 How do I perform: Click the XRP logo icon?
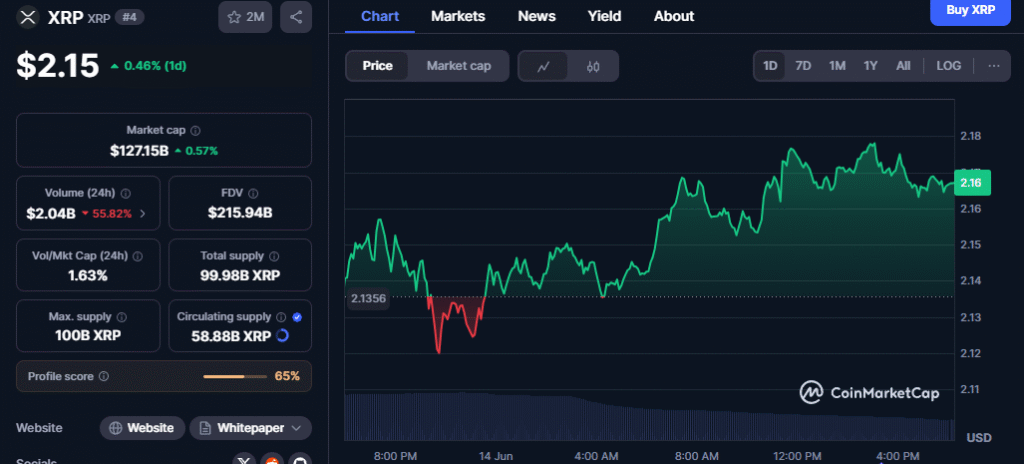click(x=27, y=17)
